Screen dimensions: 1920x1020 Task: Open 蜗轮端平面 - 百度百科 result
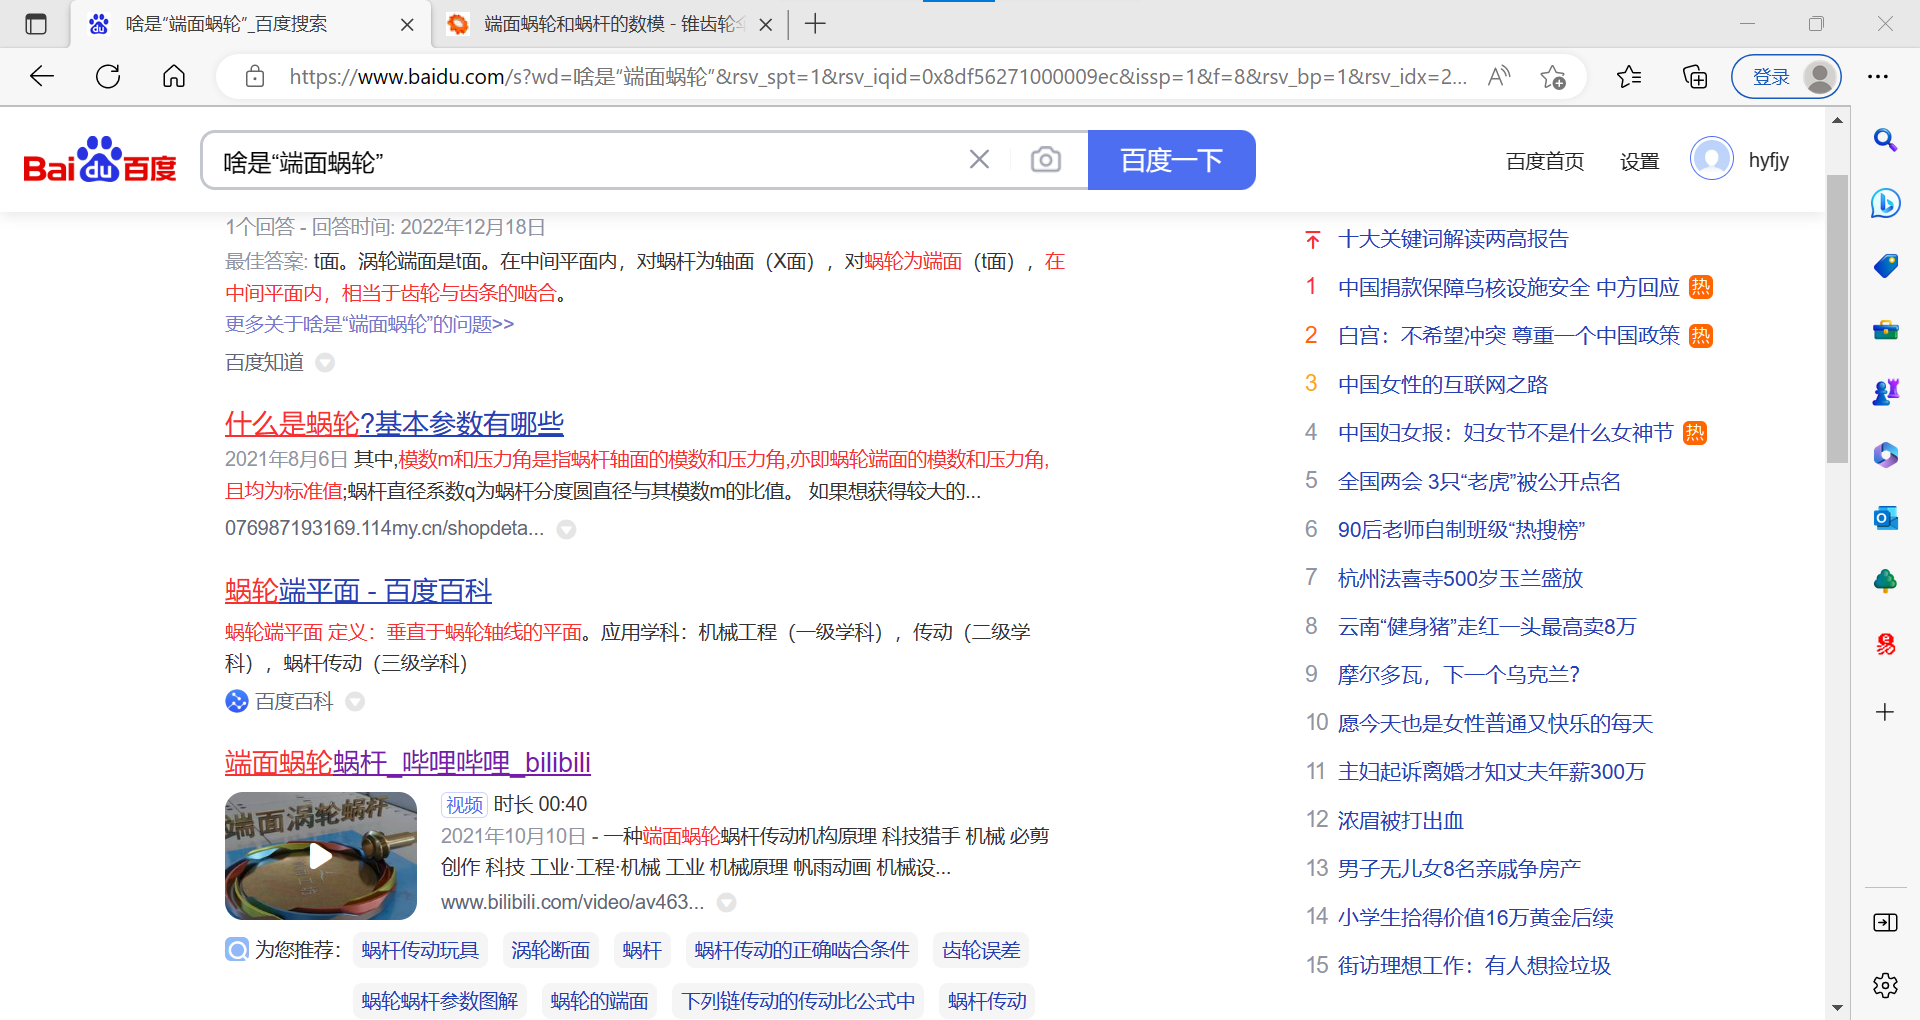point(358,591)
